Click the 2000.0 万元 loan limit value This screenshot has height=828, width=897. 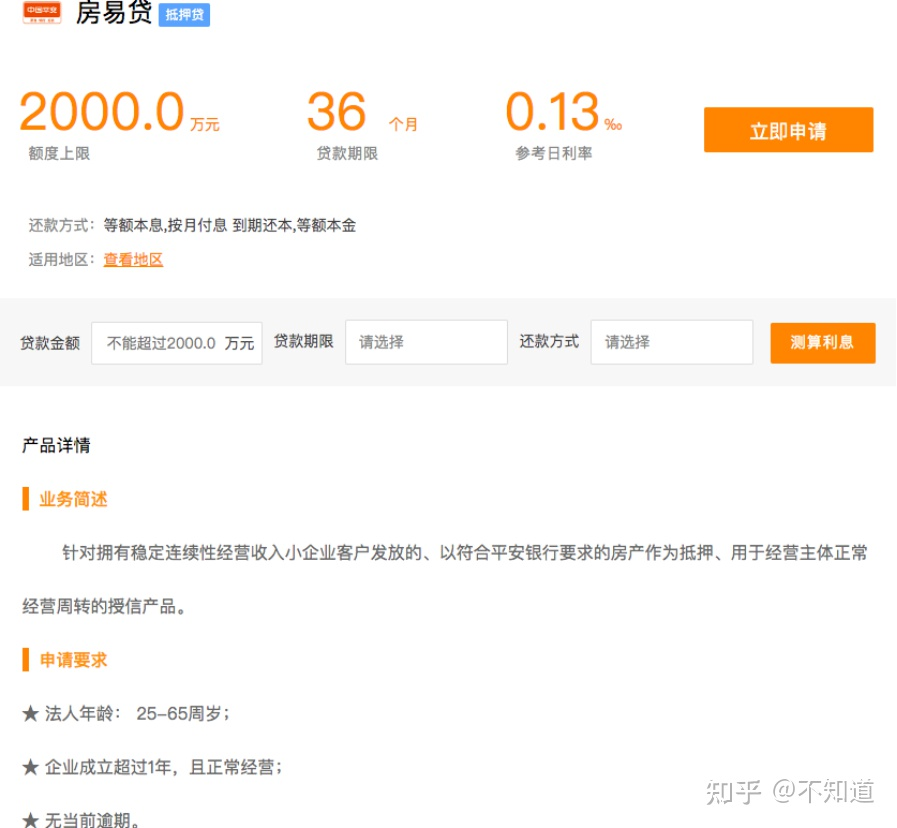[120, 112]
